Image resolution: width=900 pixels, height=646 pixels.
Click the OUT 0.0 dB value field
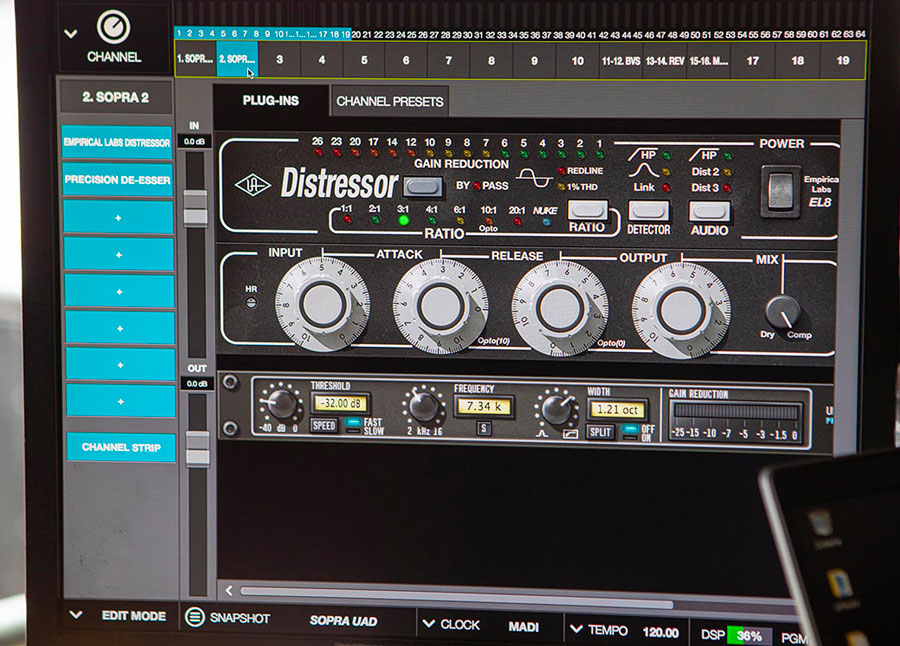[197, 384]
